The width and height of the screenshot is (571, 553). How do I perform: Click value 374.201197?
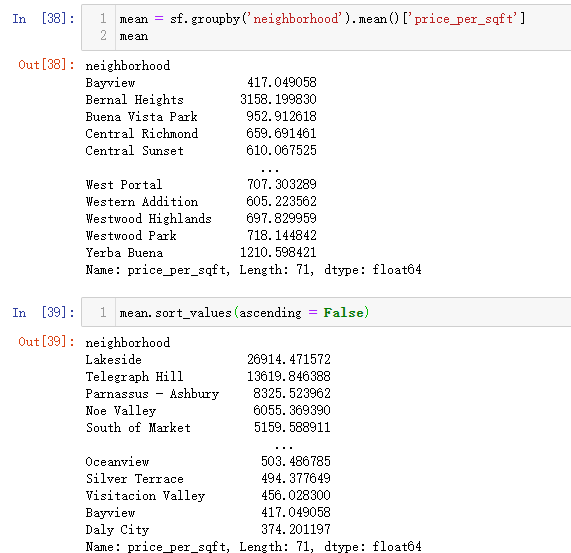296,529
